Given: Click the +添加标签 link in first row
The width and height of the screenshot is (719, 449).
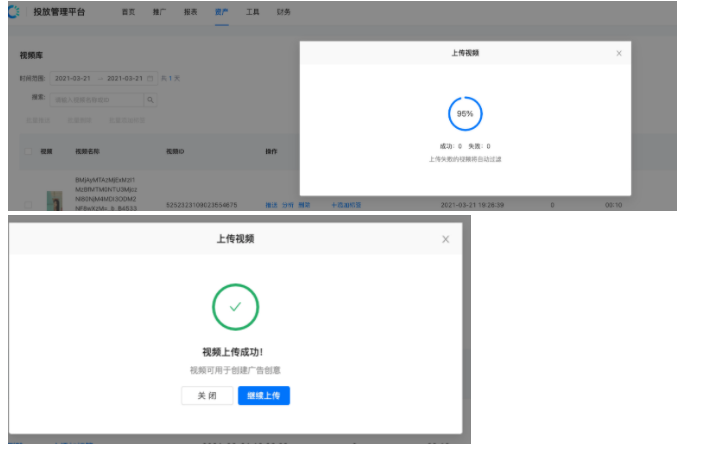Looking at the screenshot, I should (x=346, y=205).
